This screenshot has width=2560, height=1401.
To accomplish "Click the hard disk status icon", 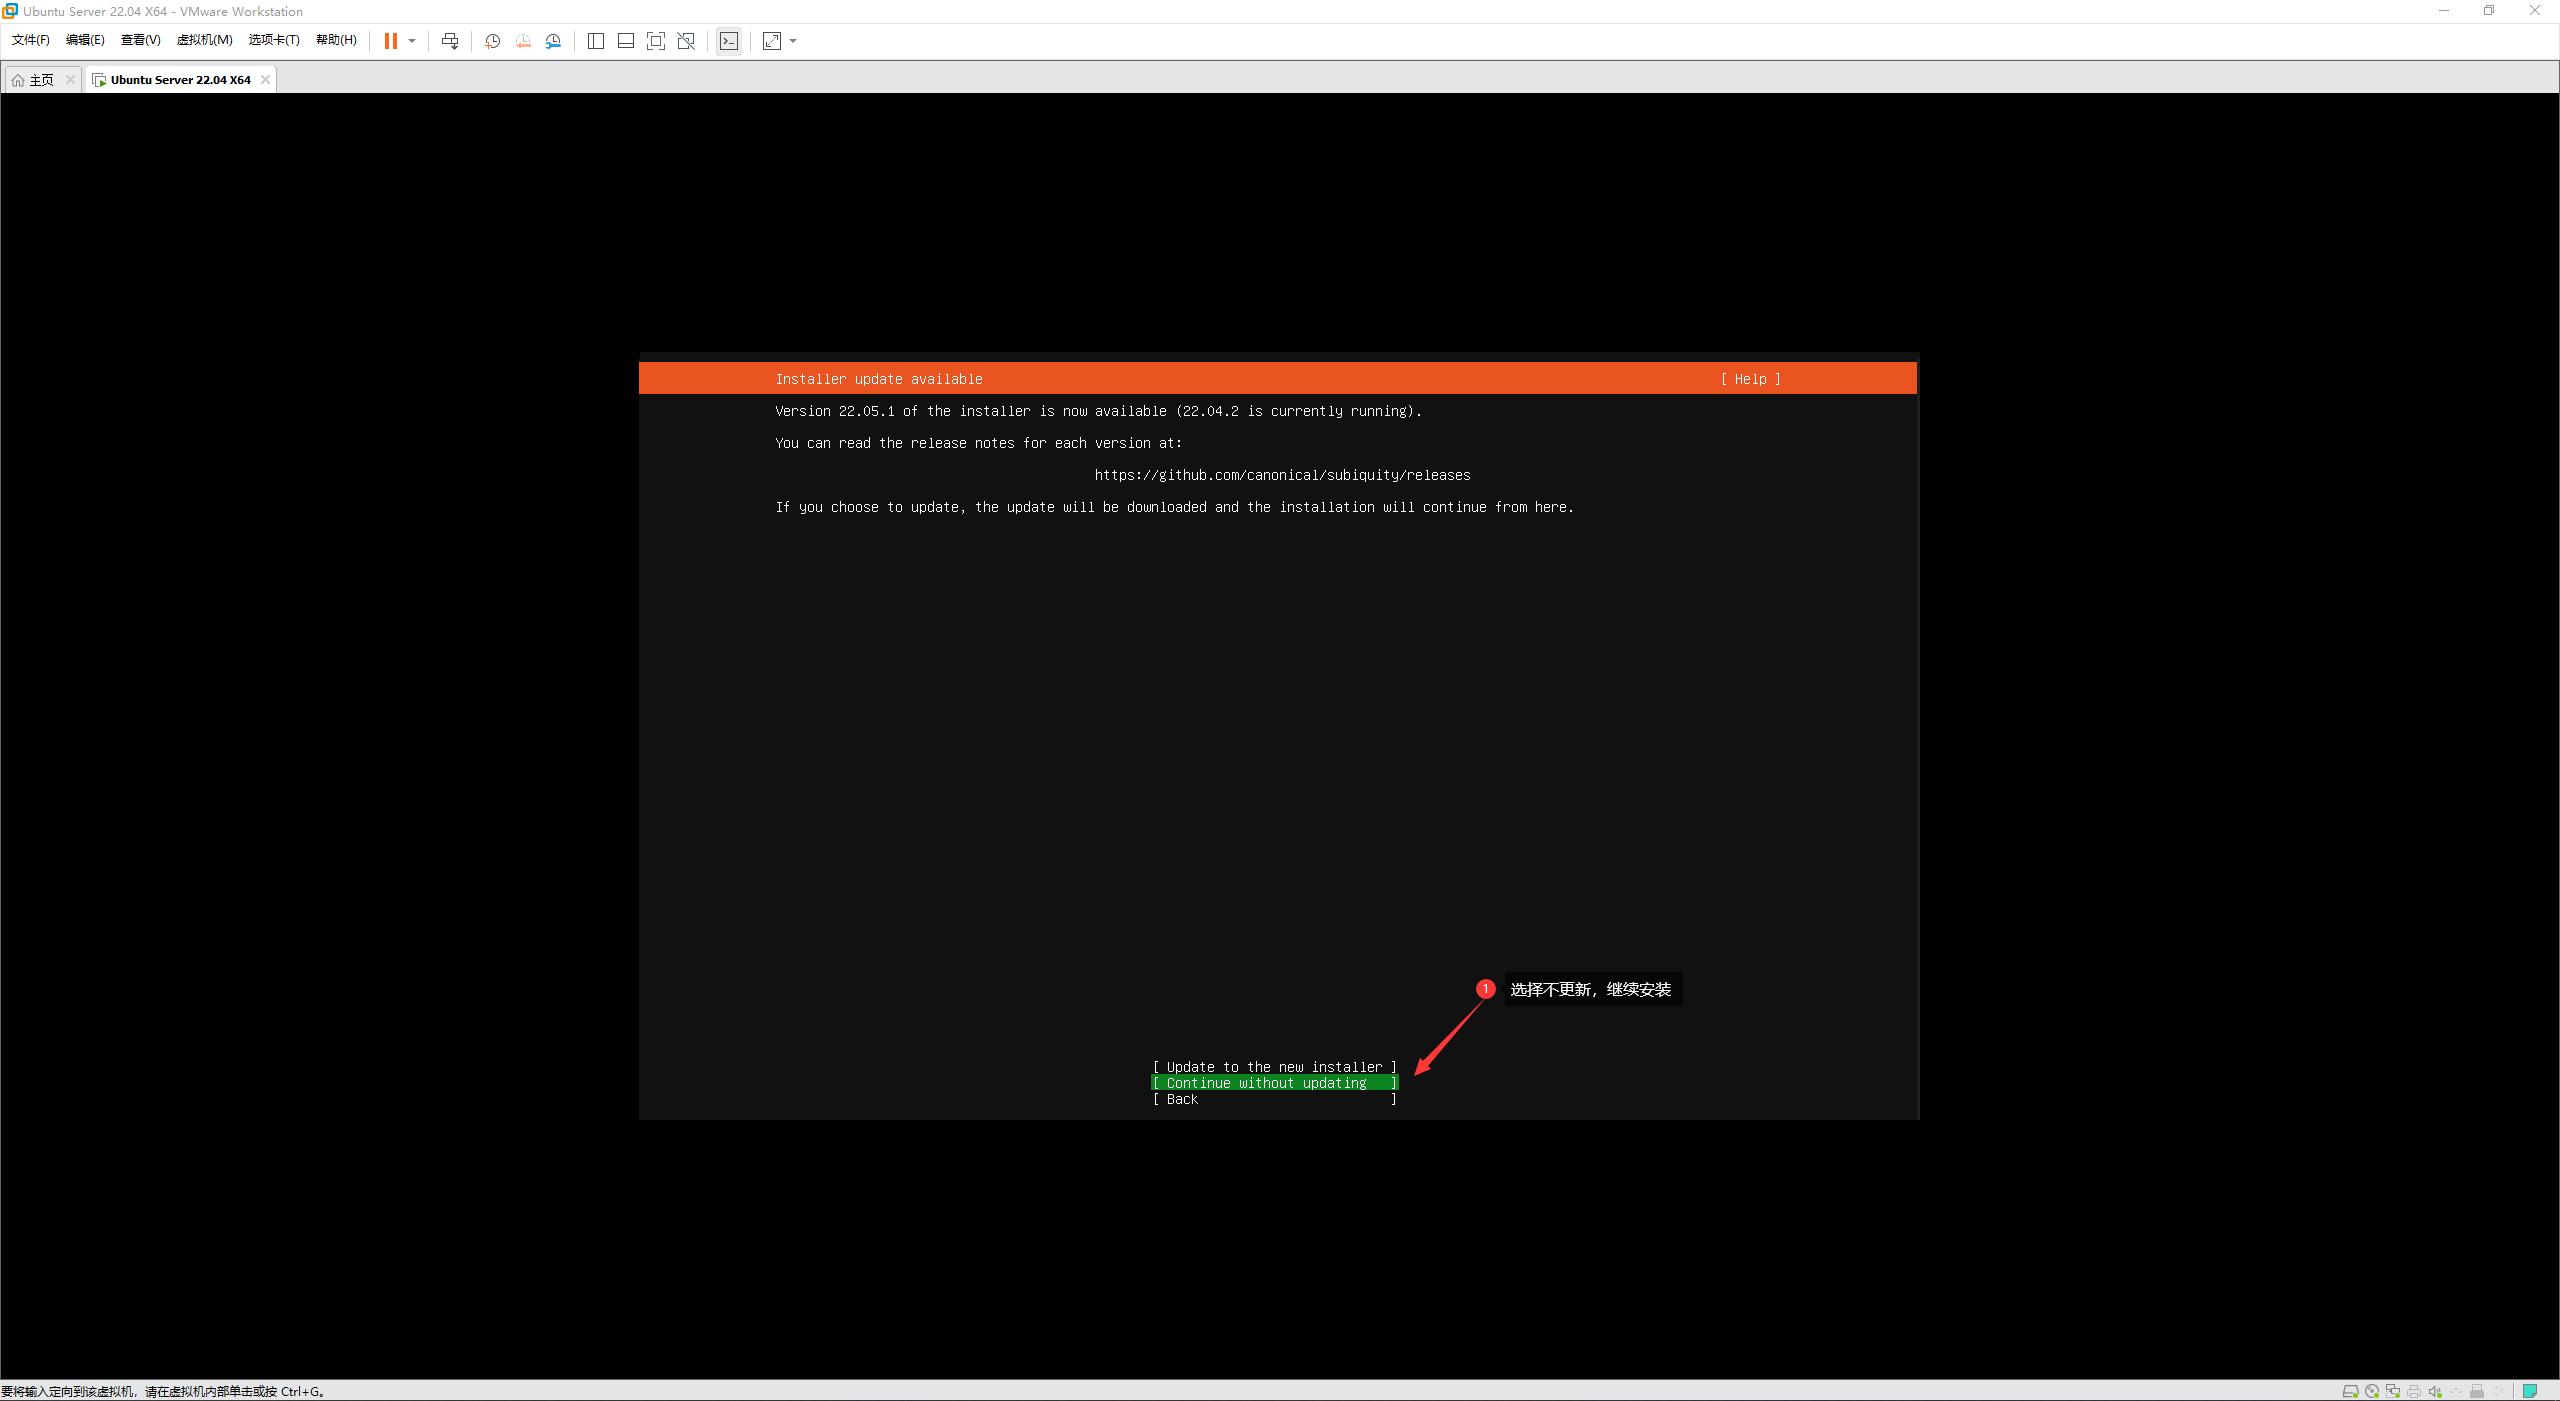I will point(2350,1391).
